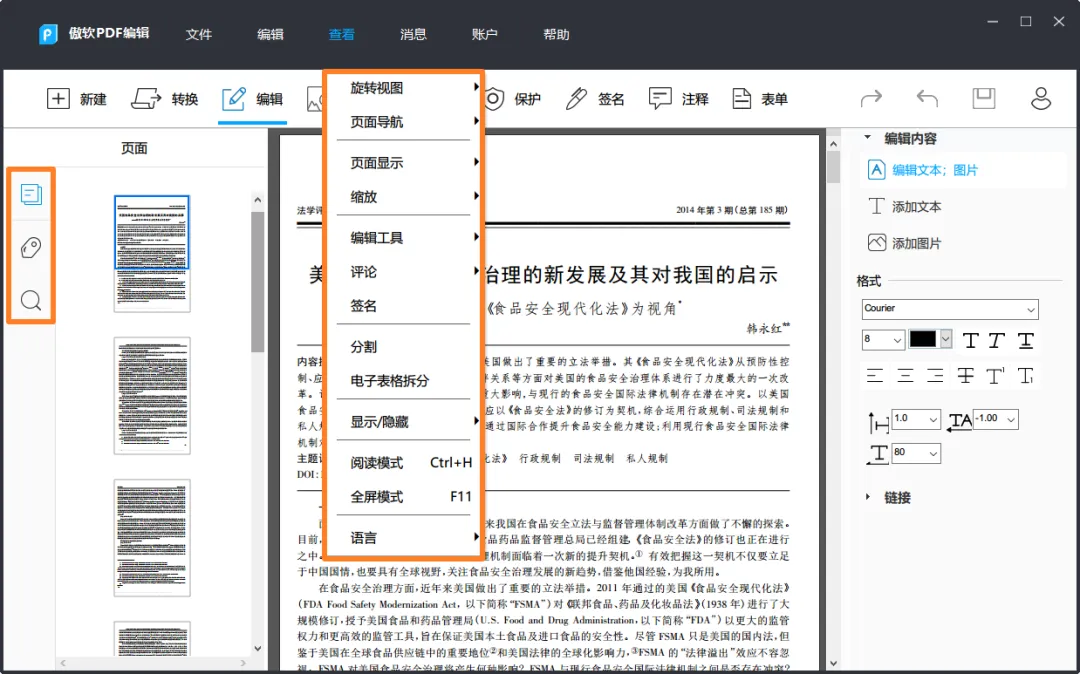Open the 帮助 menu
This screenshot has width=1080, height=674.
click(x=557, y=34)
